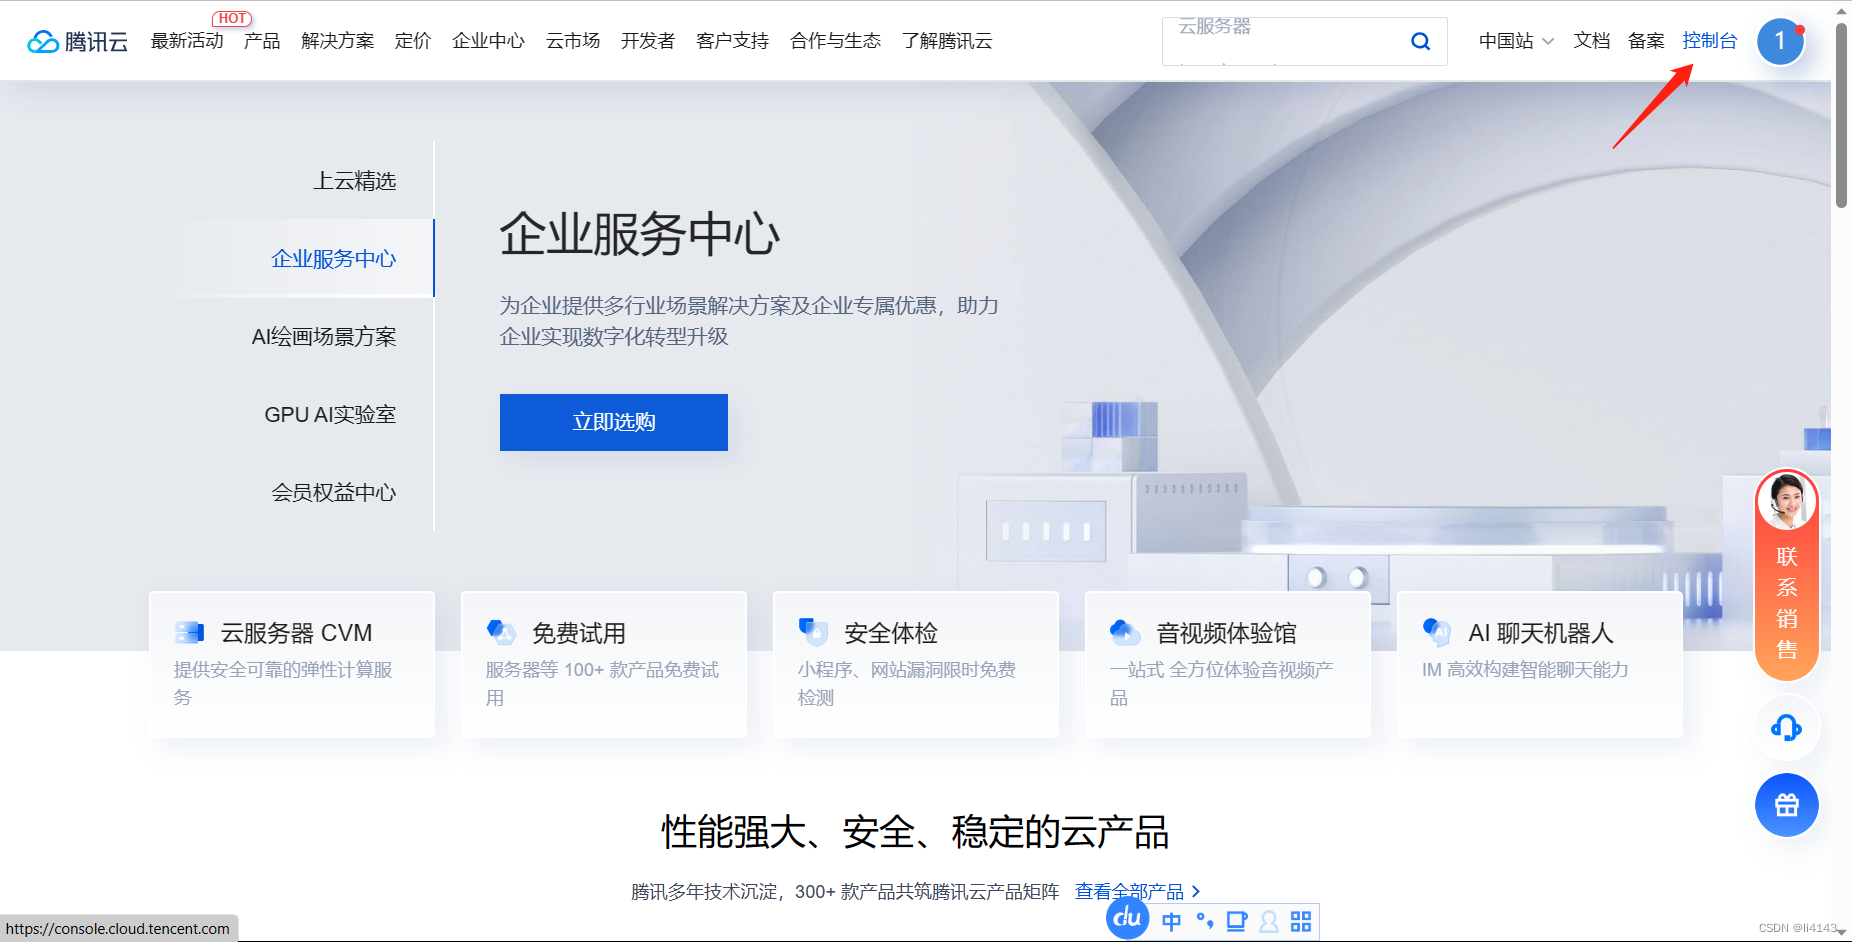Open the 了解腾讯云 menu
Screen dimensions: 1852x942
947,41
